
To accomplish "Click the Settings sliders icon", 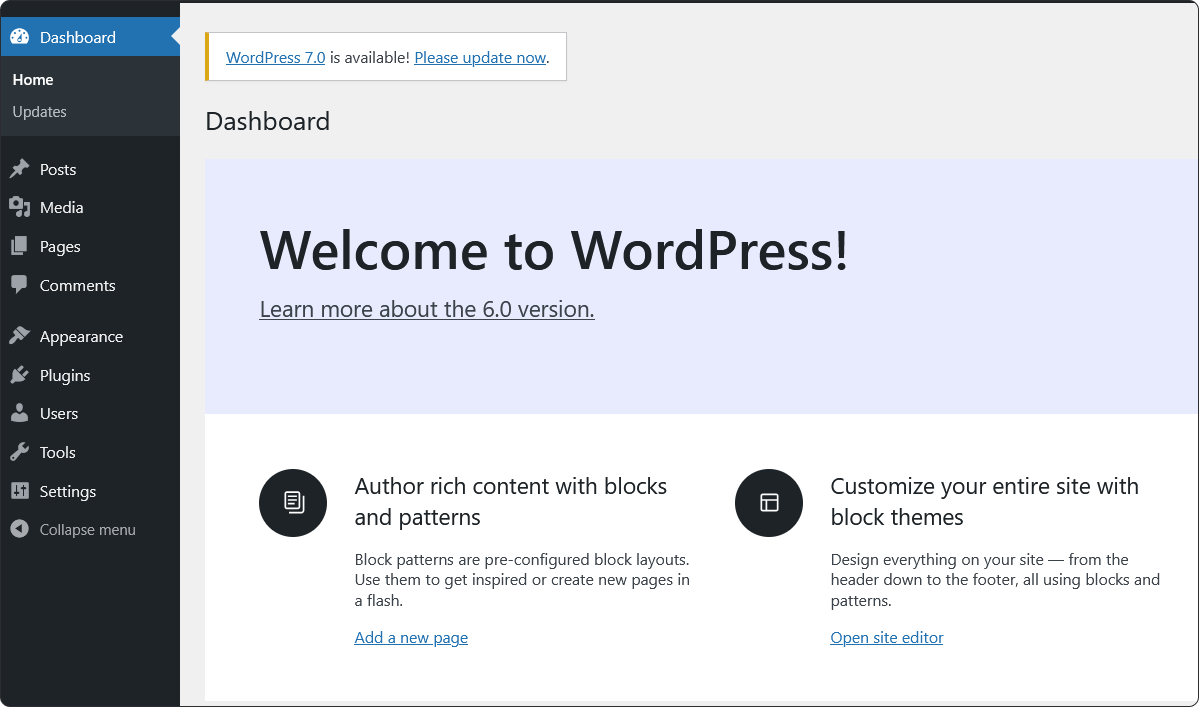I will point(20,491).
